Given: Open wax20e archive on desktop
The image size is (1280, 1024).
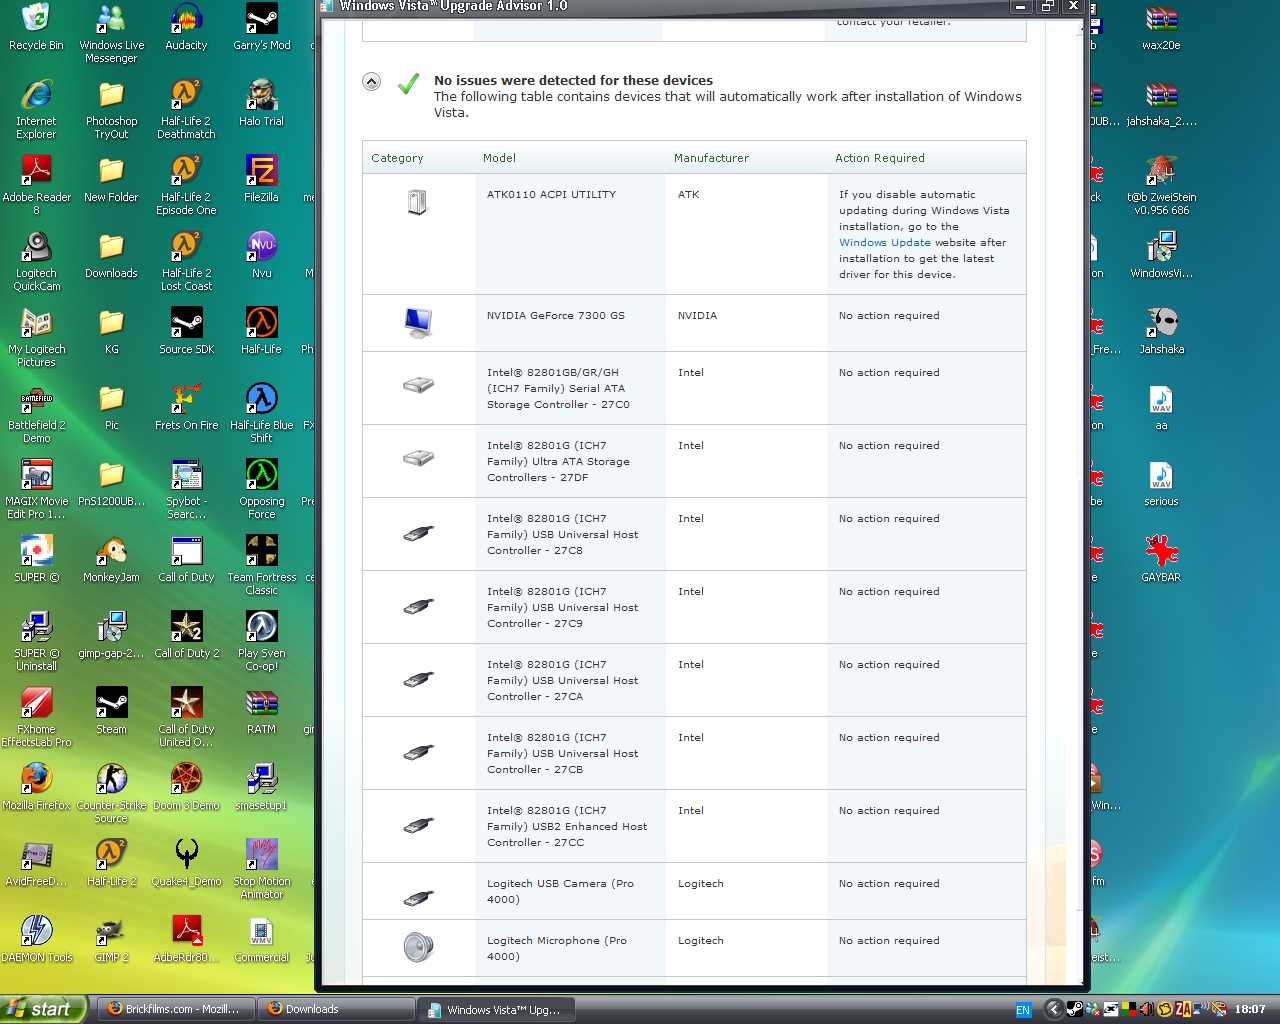Looking at the screenshot, I should 1161,28.
